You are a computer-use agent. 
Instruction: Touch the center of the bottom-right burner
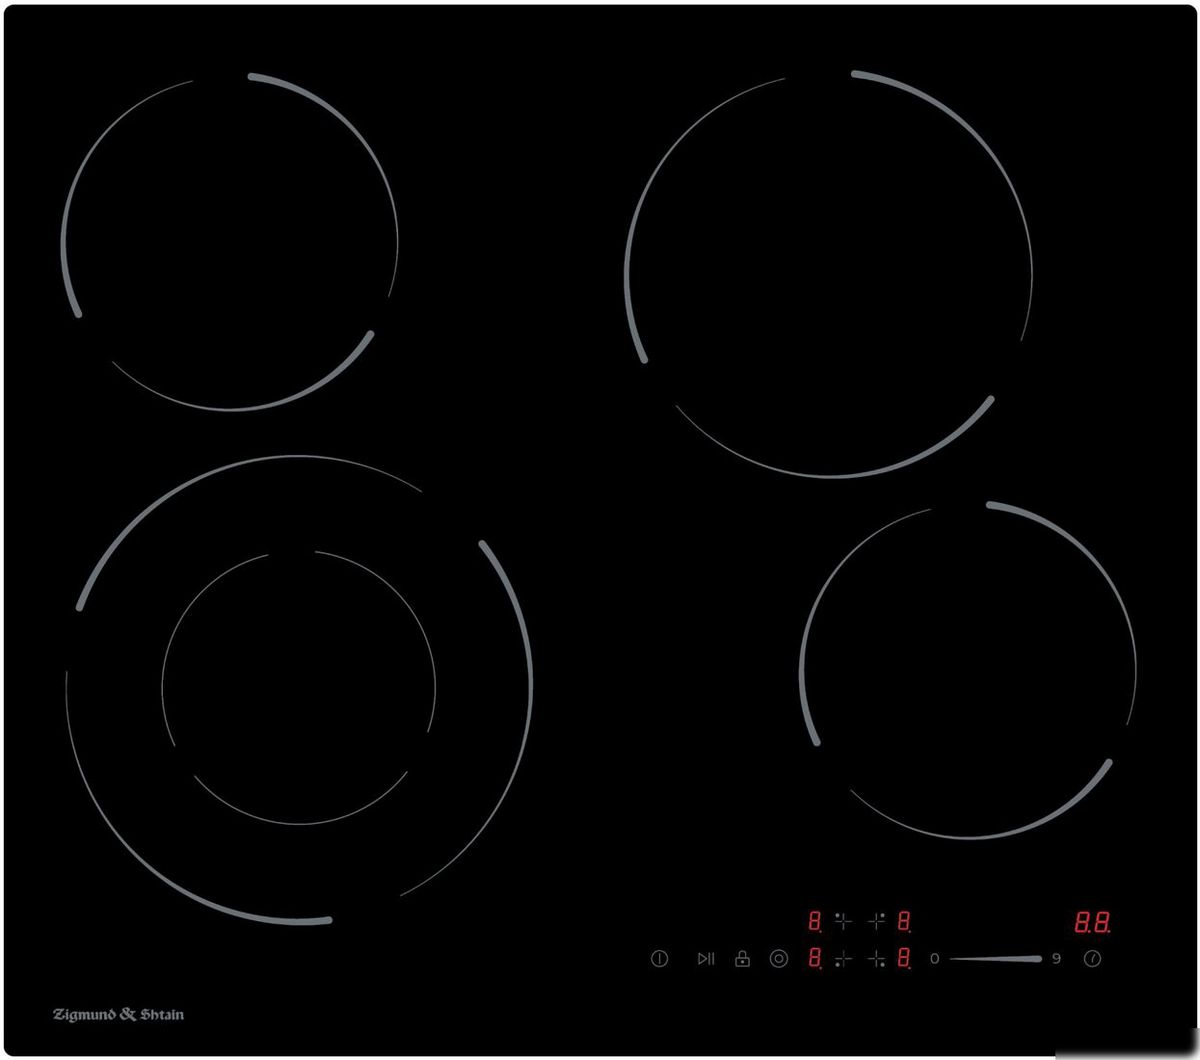pos(968,670)
